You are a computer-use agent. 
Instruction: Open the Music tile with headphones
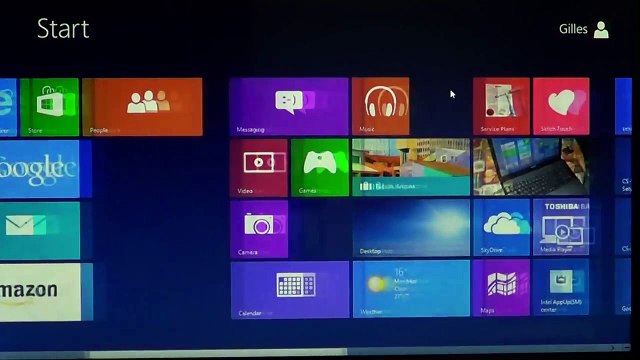point(380,106)
